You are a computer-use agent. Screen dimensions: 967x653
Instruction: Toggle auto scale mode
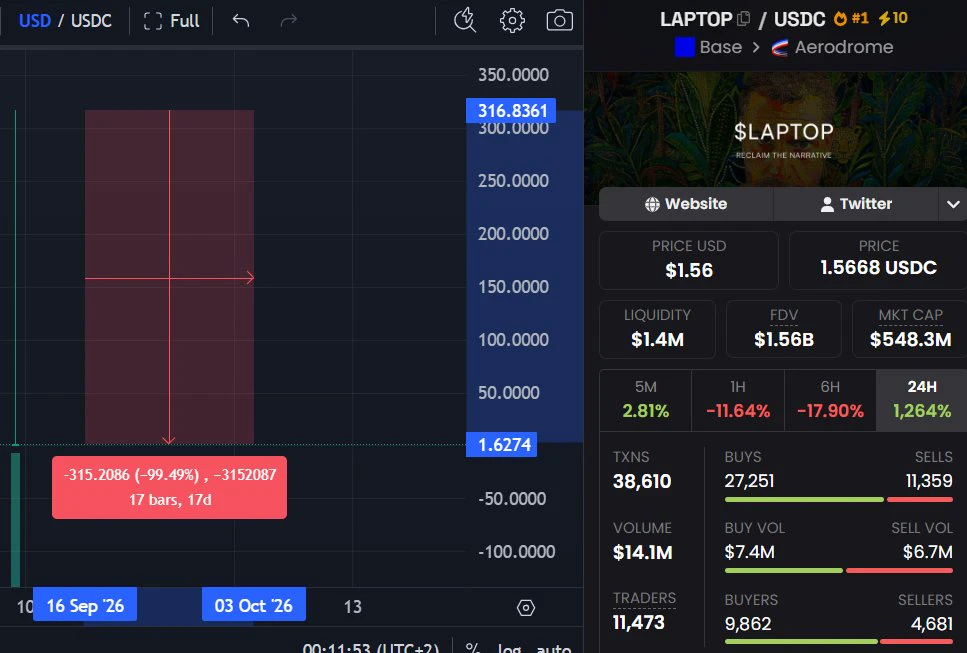(x=553, y=647)
